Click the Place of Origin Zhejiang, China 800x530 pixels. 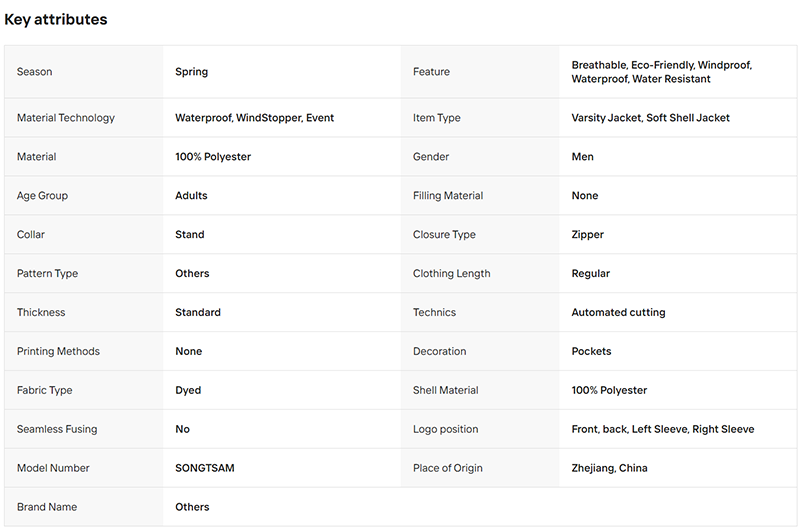tap(609, 468)
